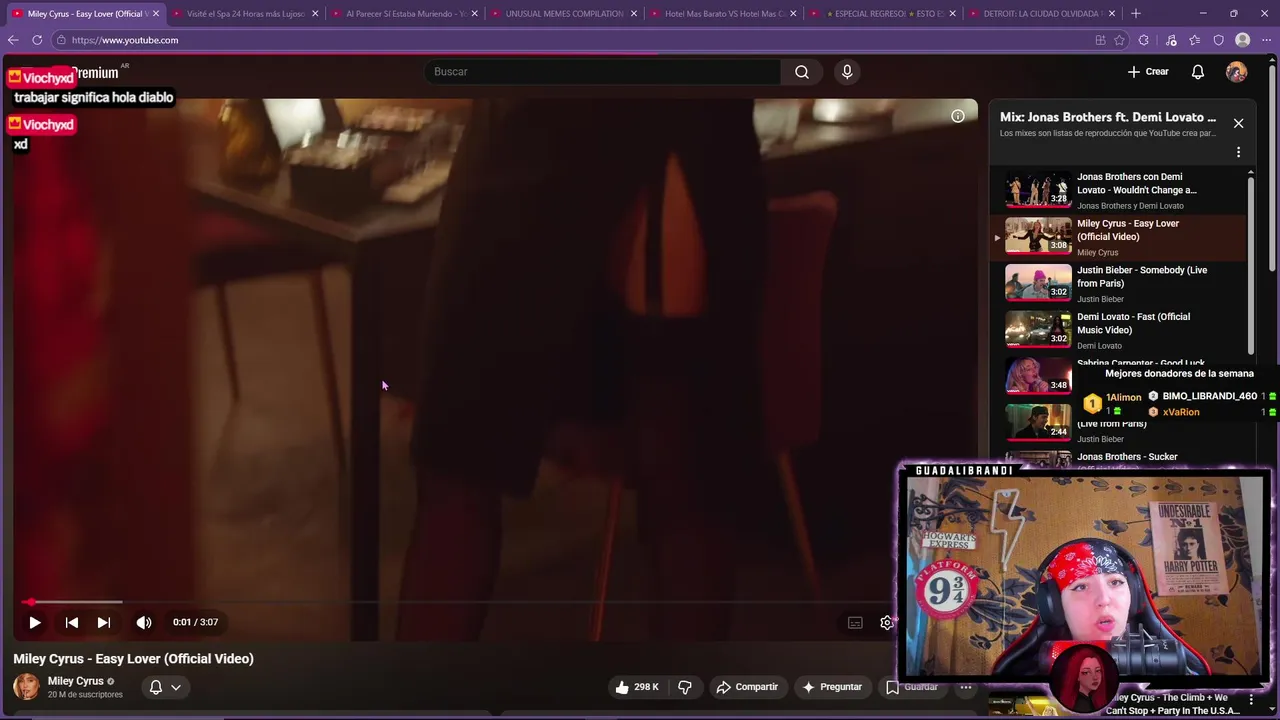
Task: Dislike the Easy Lover video
Action: (685, 687)
